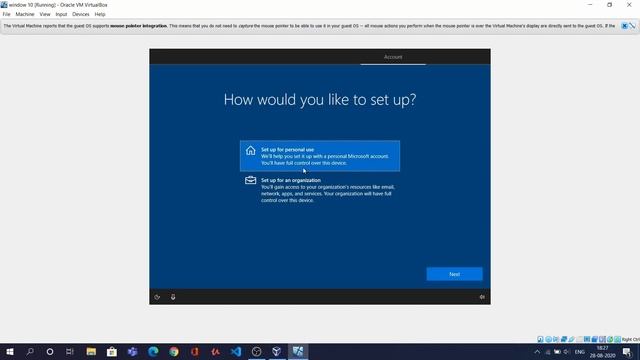Viewport: 640px width, 360px height.
Task: Click the hard disk activity status icon
Action: point(540,339)
